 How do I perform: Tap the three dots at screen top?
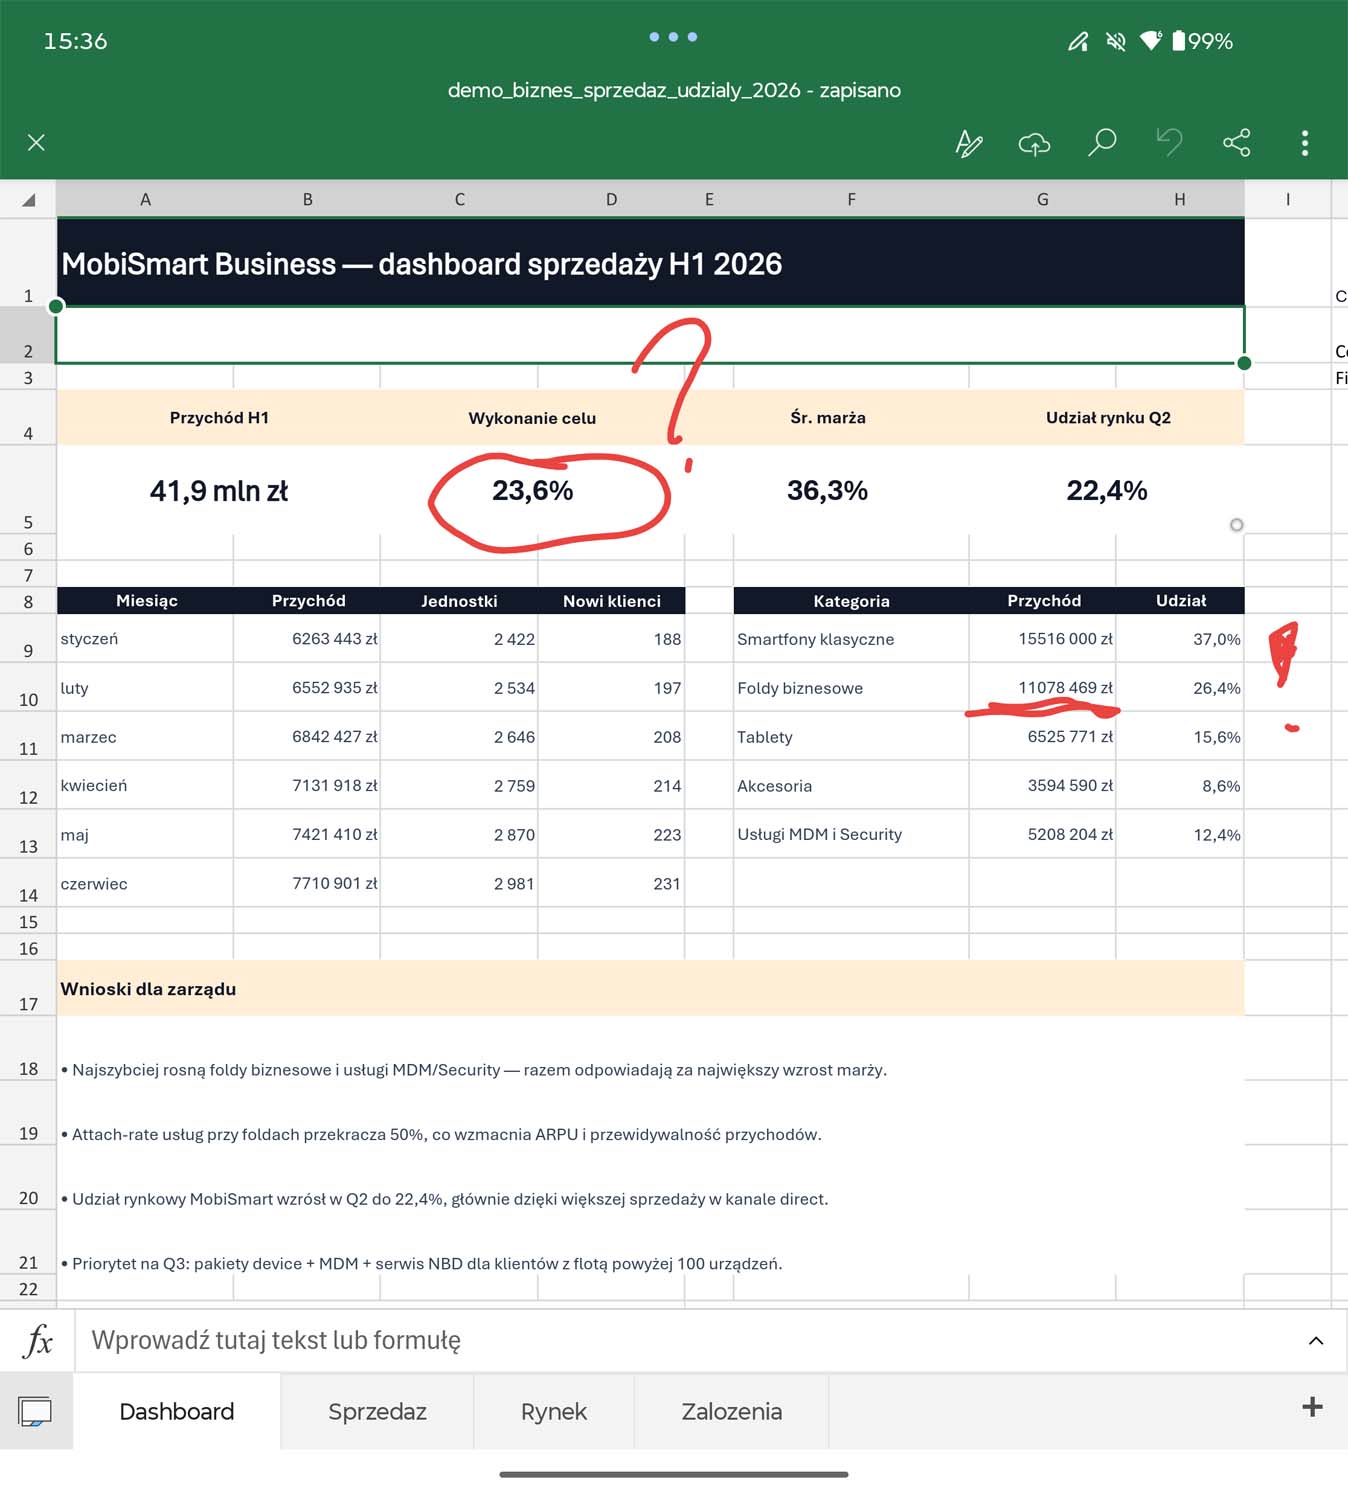coord(673,37)
